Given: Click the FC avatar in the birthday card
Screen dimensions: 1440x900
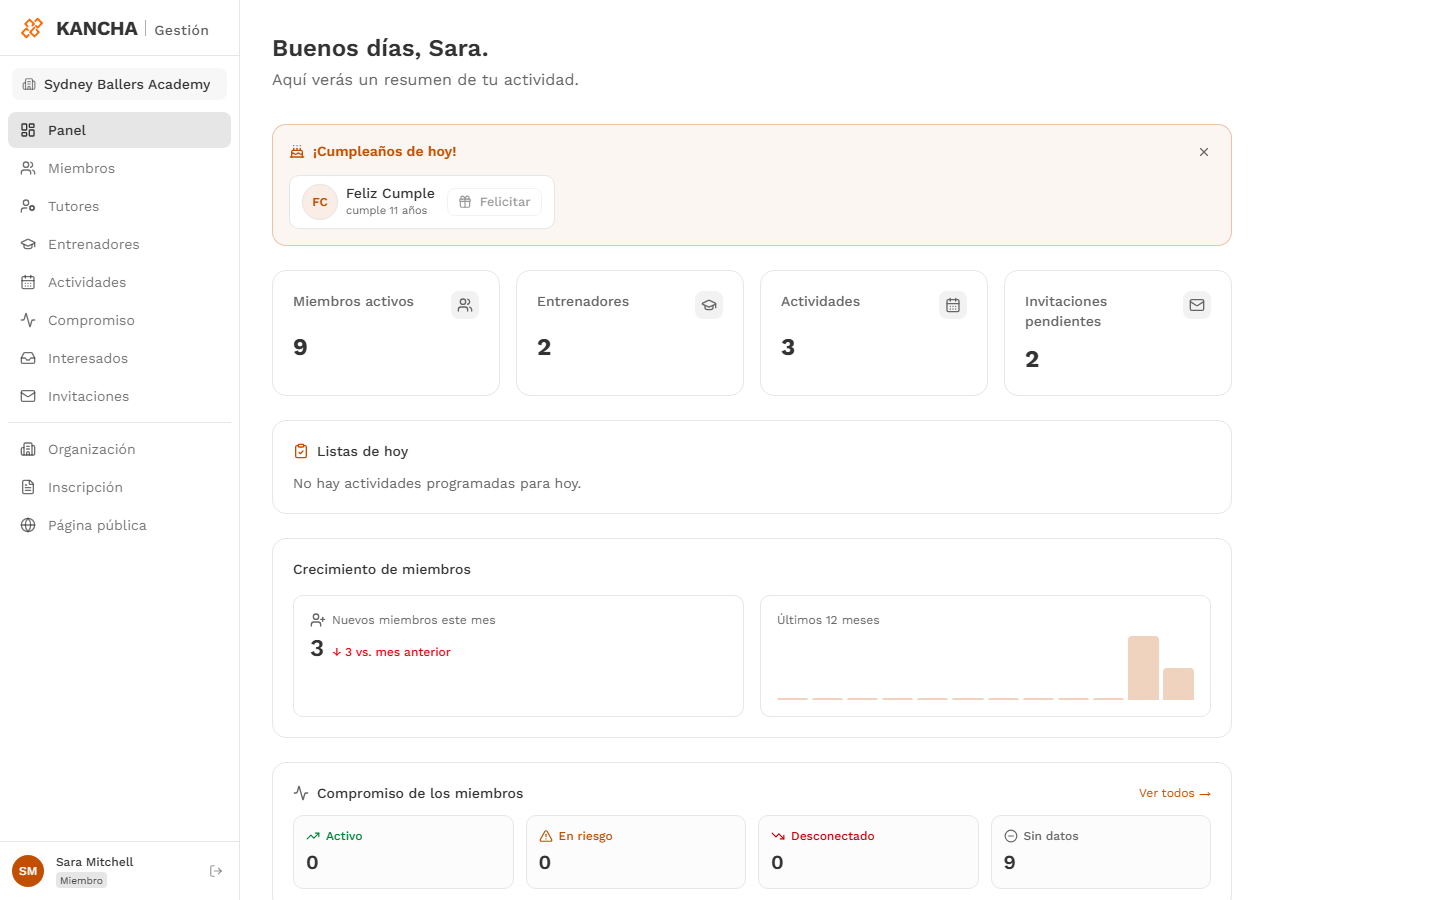Looking at the screenshot, I should pyautogui.click(x=320, y=202).
